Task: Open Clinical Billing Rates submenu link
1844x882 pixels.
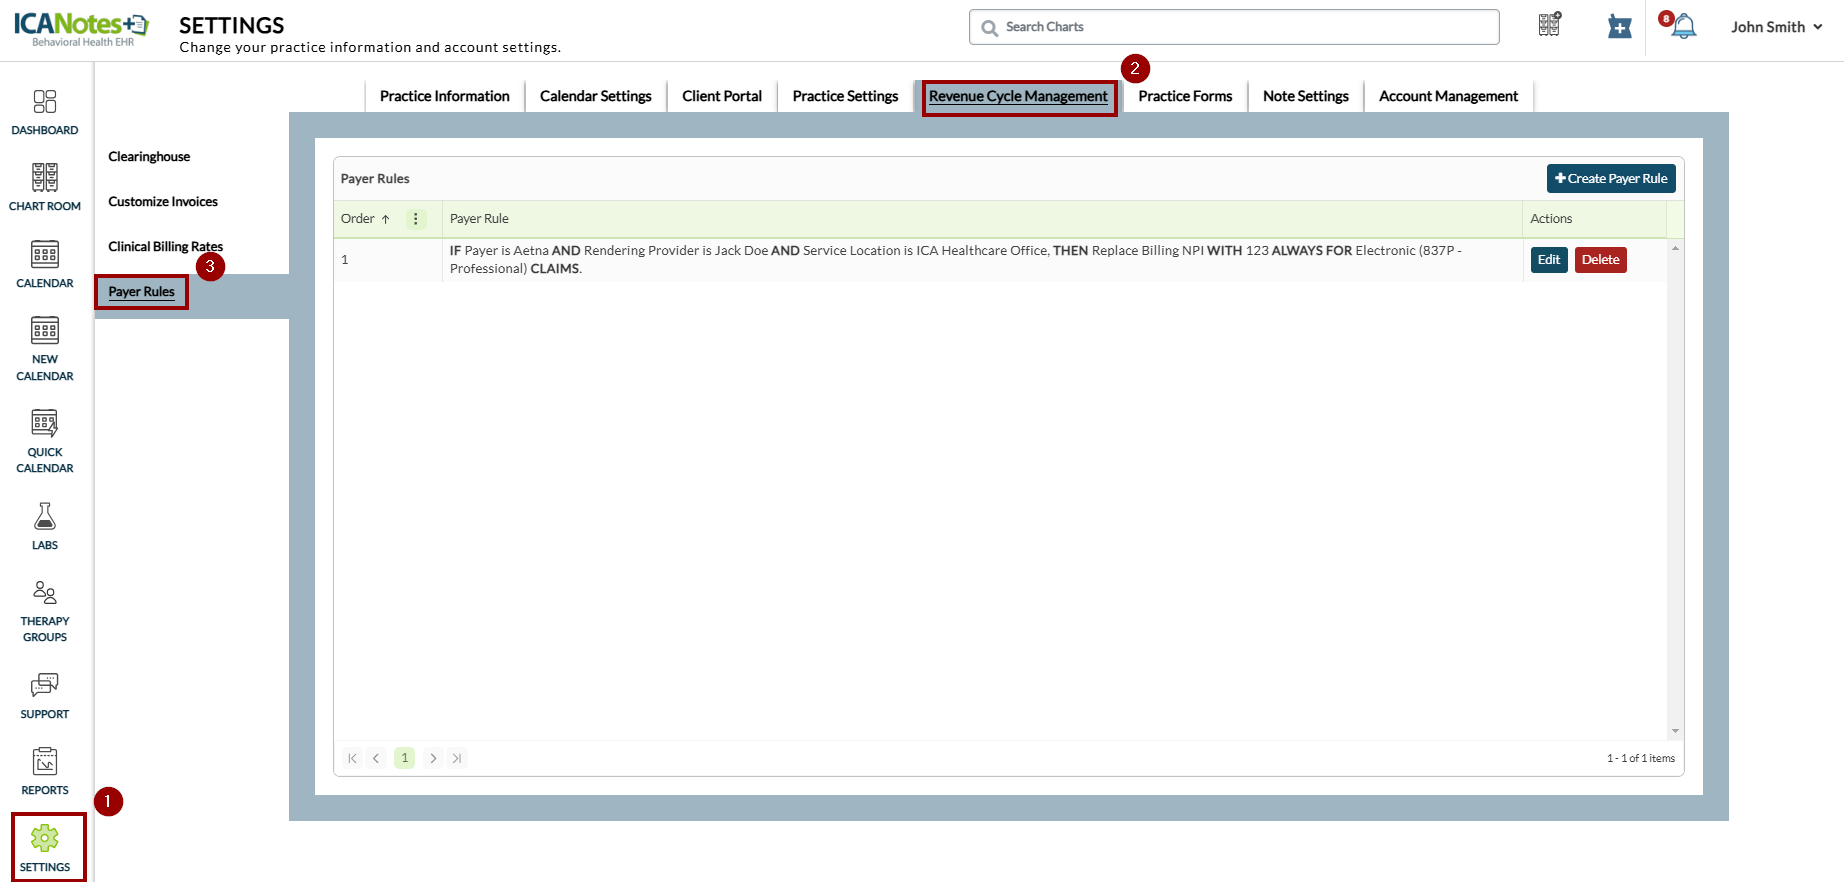Action: pyautogui.click(x=165, y=247)
